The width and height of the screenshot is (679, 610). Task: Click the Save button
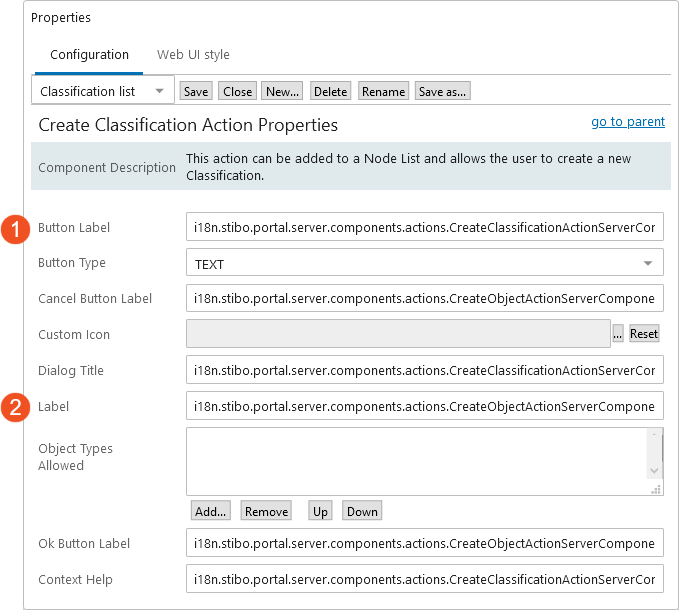pos(196,91)
